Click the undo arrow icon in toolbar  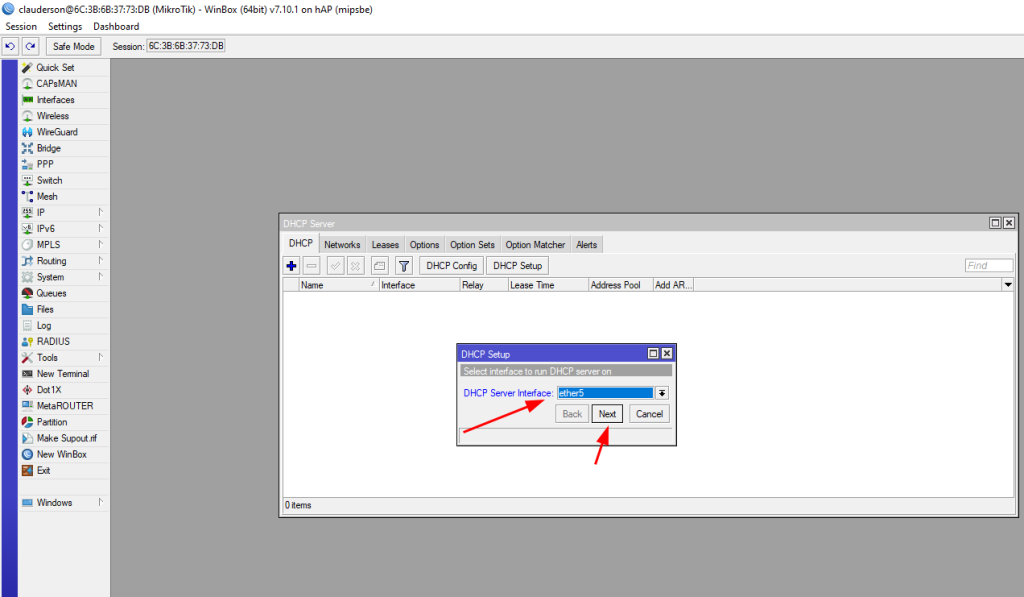[10, 46]
